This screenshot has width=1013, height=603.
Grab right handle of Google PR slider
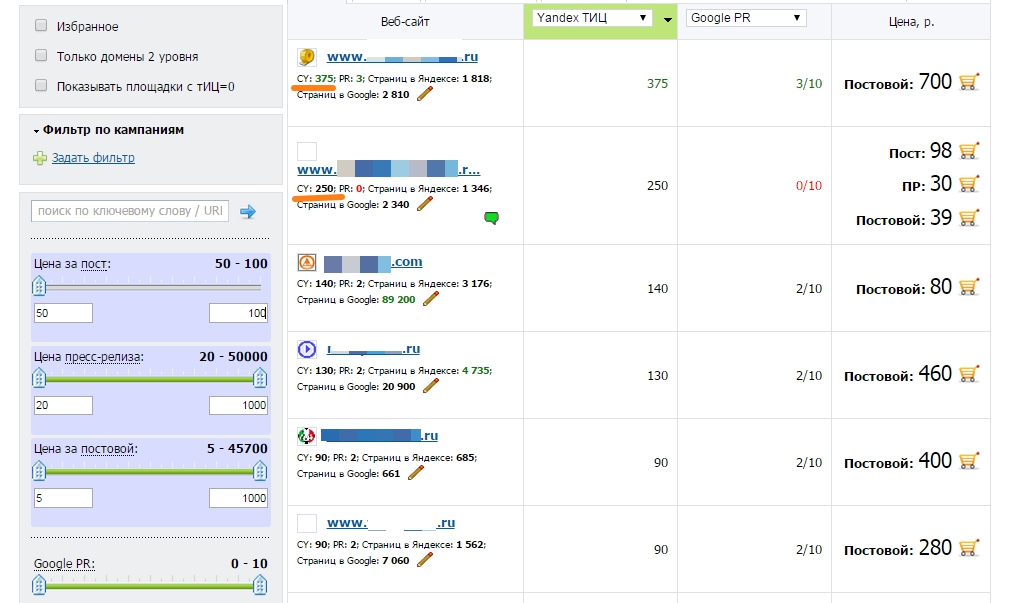[x=260, y=585]
